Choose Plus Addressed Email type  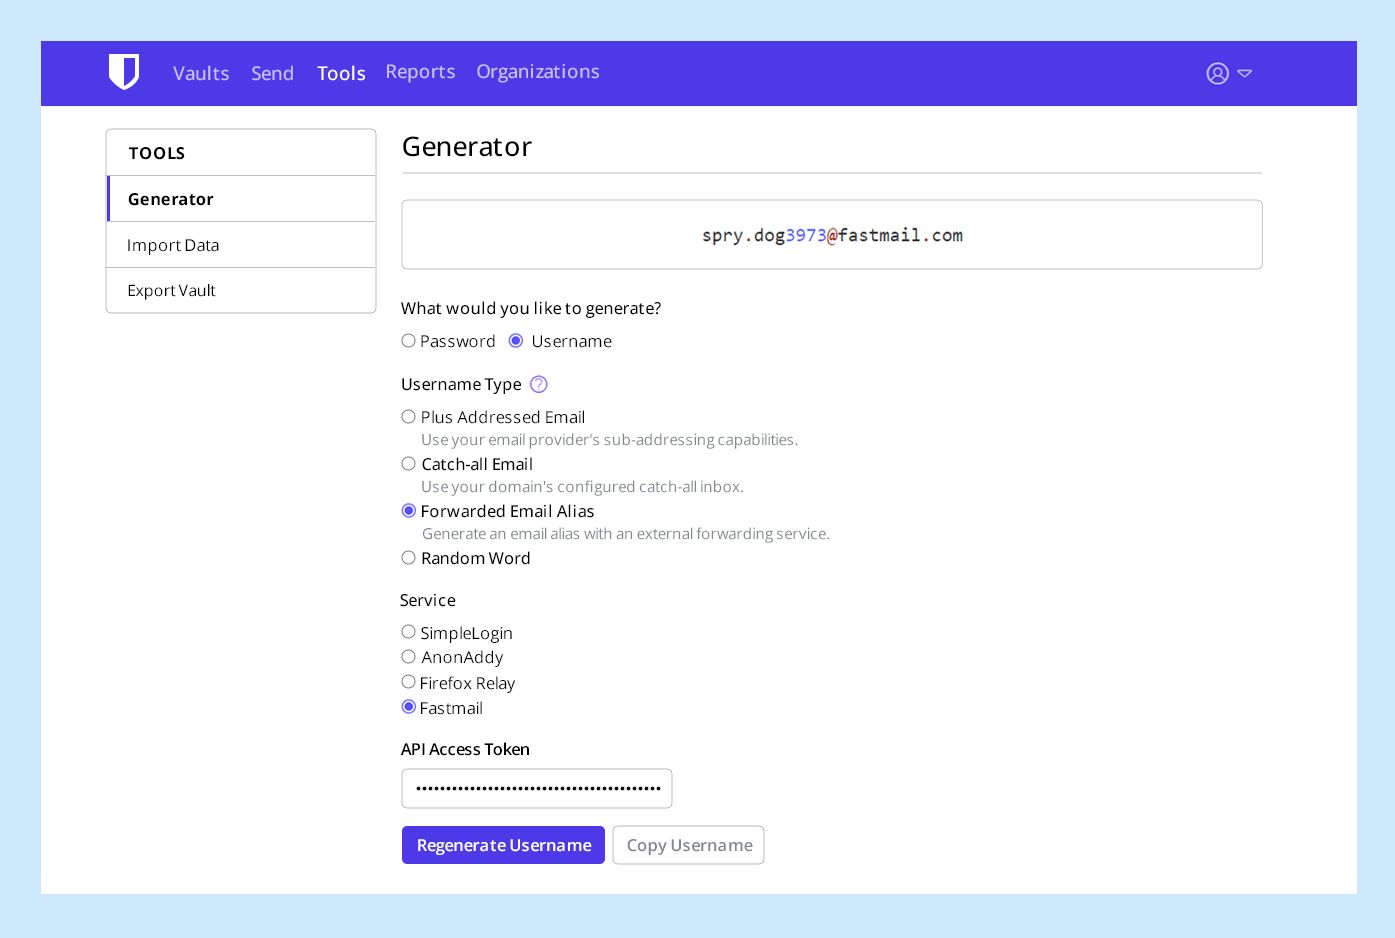tap(409, 417)
